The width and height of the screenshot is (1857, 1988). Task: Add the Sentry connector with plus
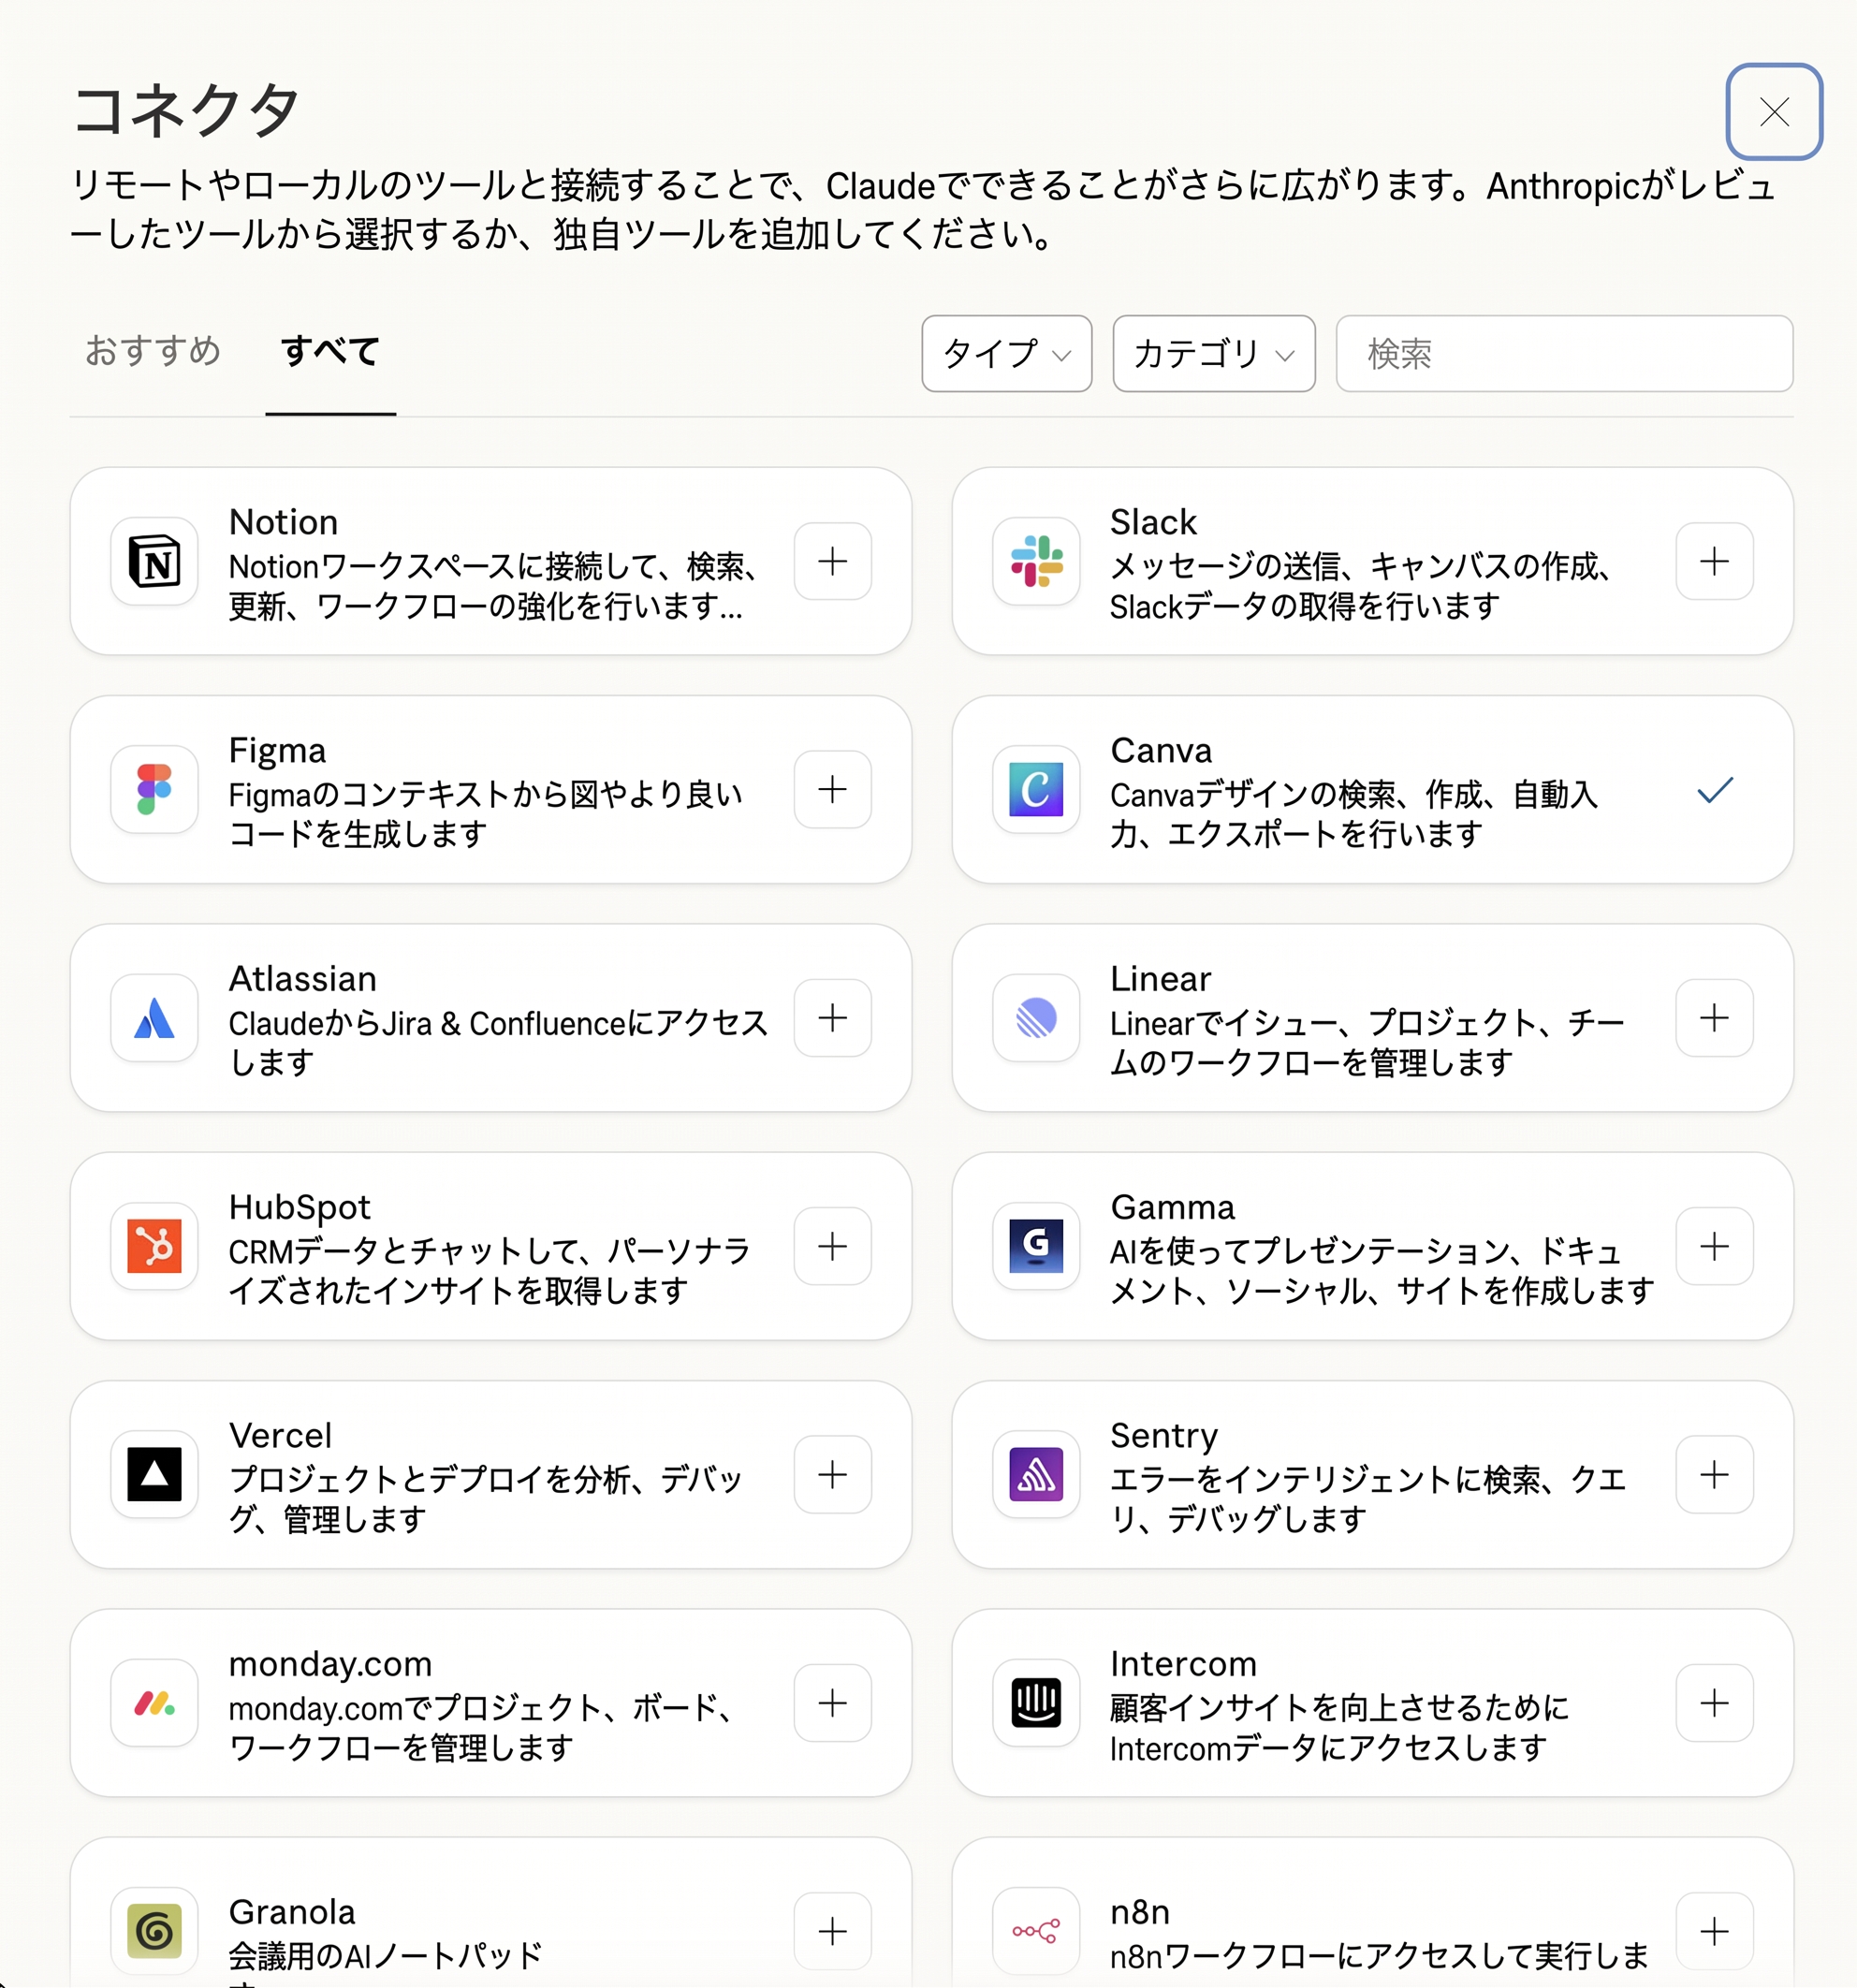click(x=1714, y=1475)
